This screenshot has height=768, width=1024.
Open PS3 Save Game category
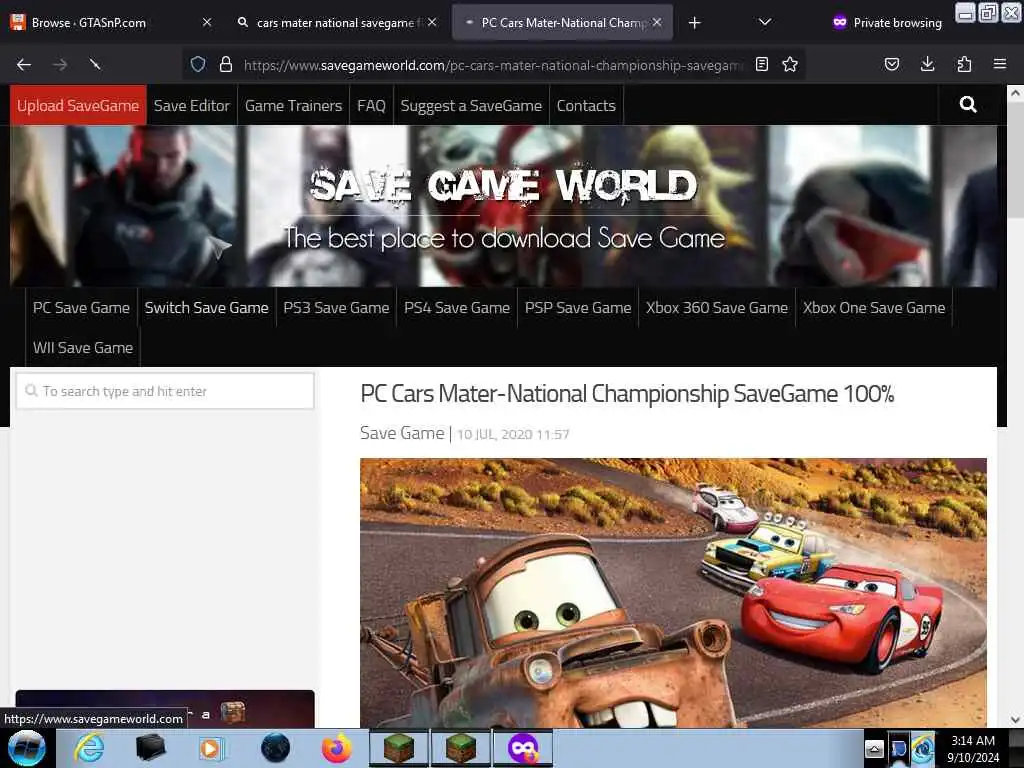click(336, 308)
